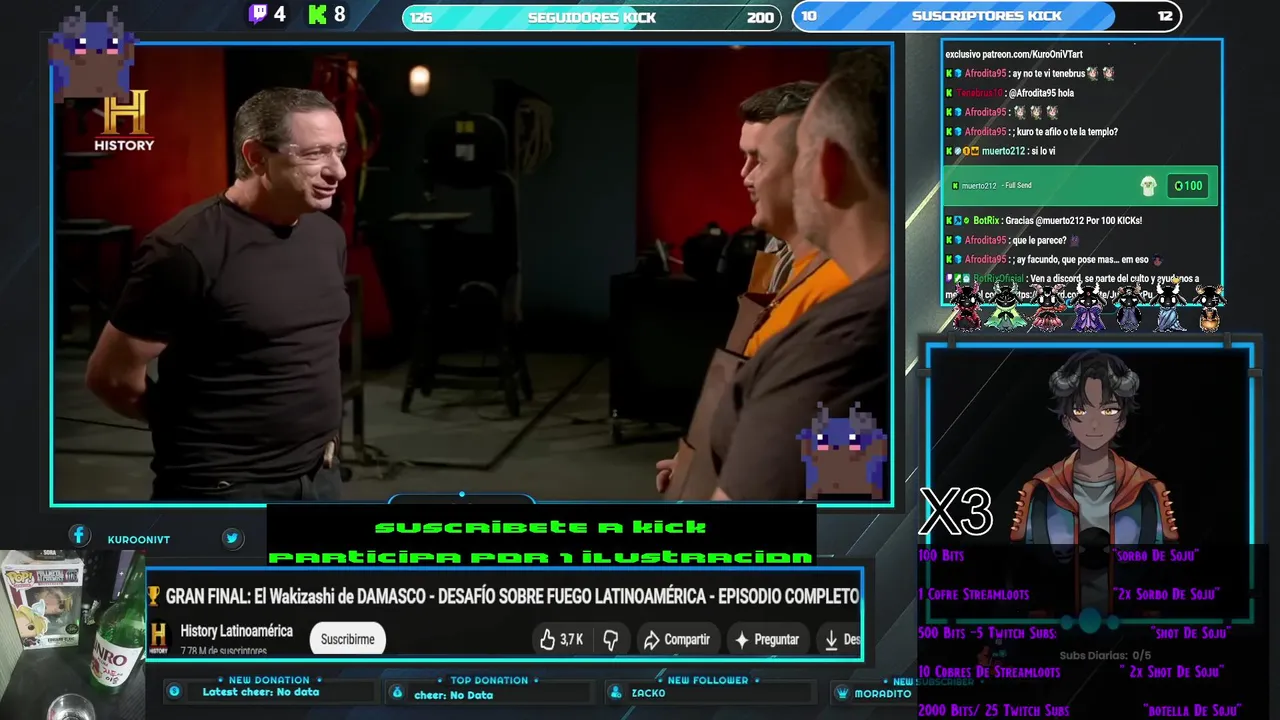Click the Seguidores Kick progress bar
This screenshot has width=1280, height=720.
(x=591, y=17)
